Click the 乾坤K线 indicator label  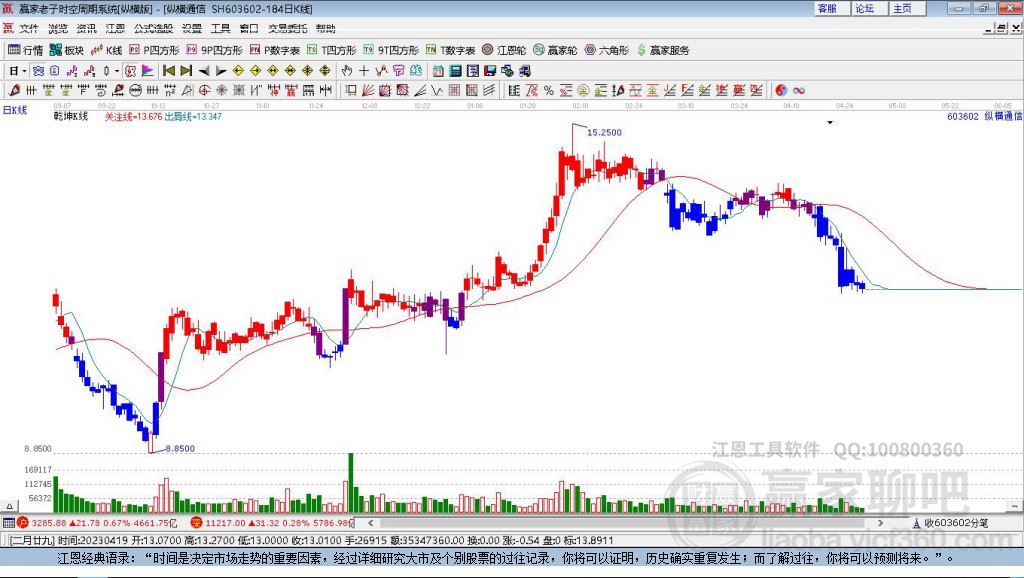[x=71, y=116]
